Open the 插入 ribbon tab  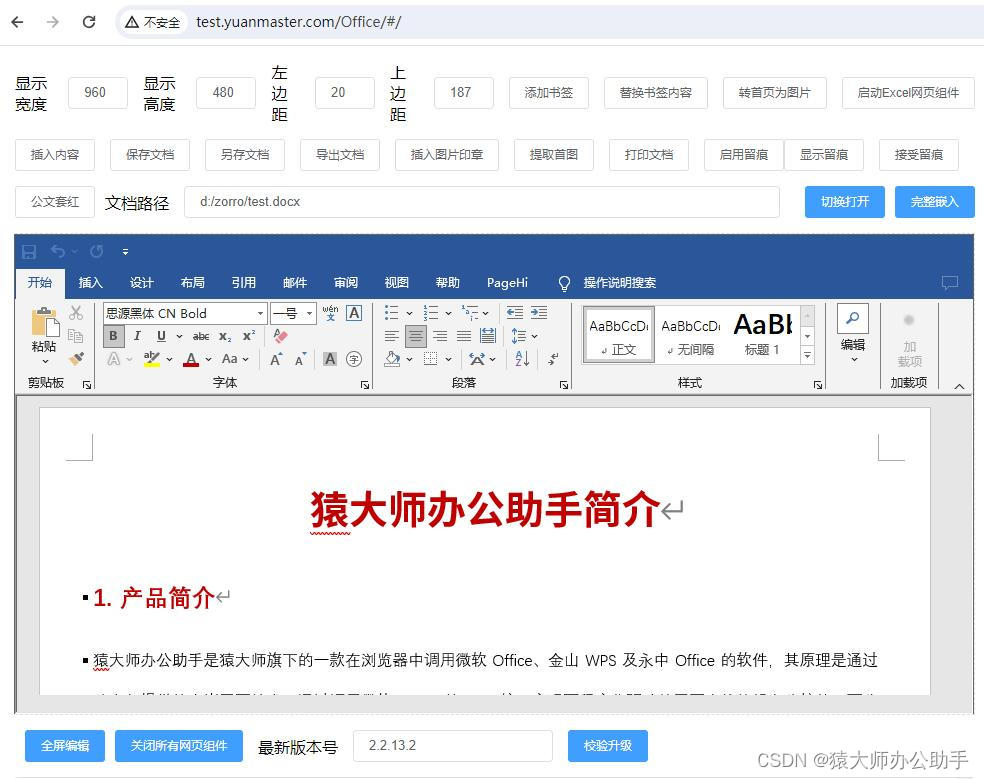(90, 282)
